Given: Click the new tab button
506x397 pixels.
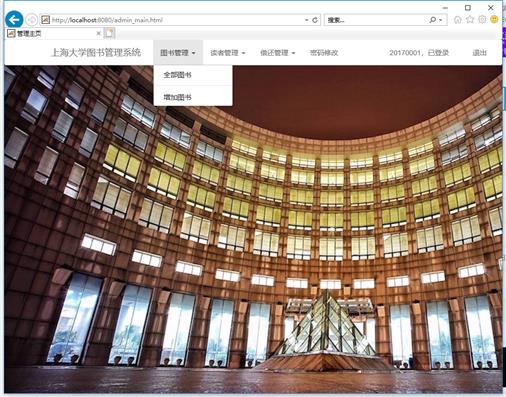Looking at the screenshot, I should click(x=109, y=33).
